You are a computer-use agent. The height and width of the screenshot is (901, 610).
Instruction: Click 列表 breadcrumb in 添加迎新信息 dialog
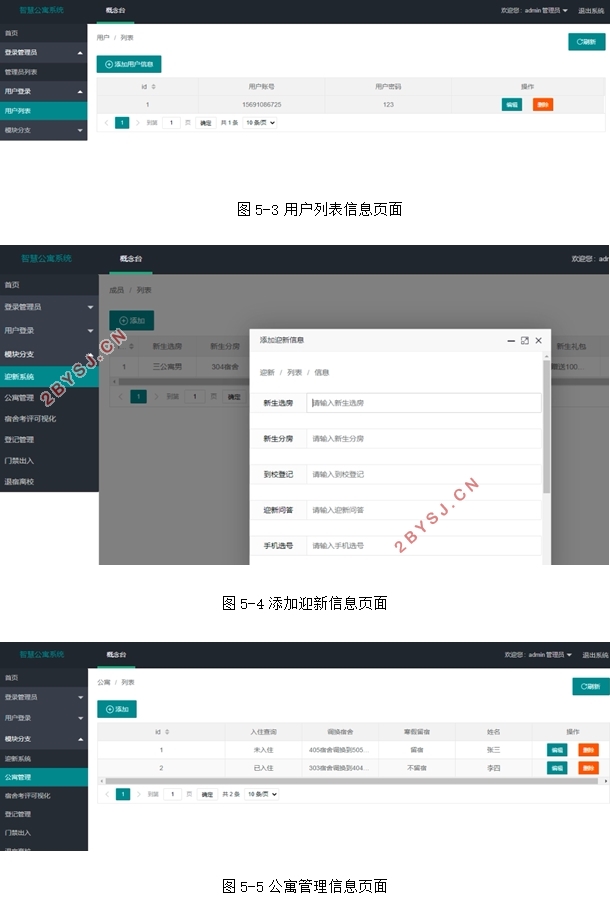[x=294, y=372]
